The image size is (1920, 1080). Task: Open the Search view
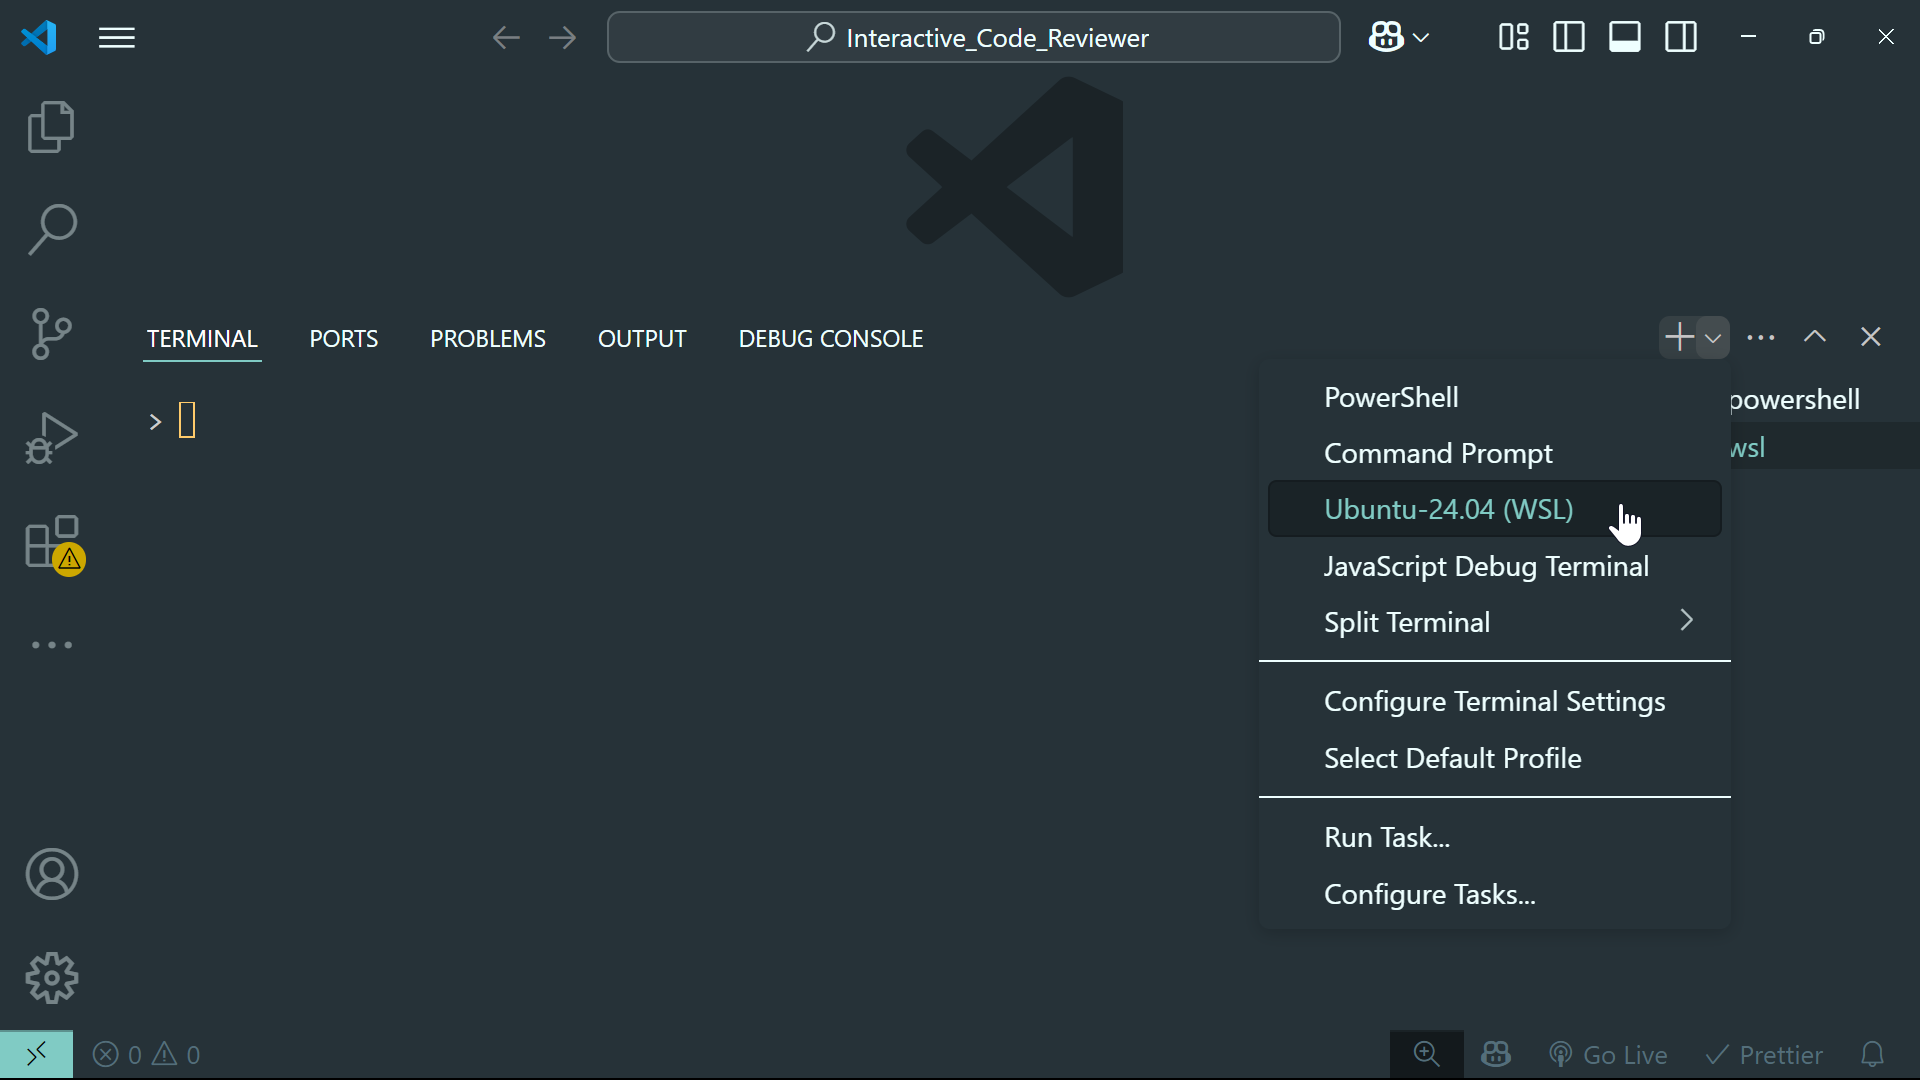(51, 230)
